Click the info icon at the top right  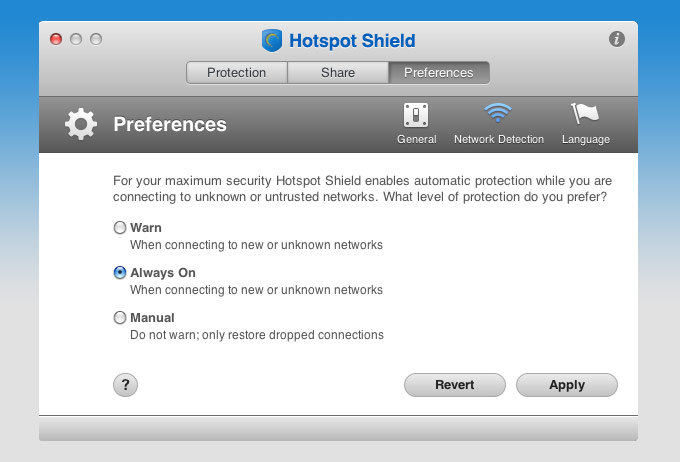617,39
